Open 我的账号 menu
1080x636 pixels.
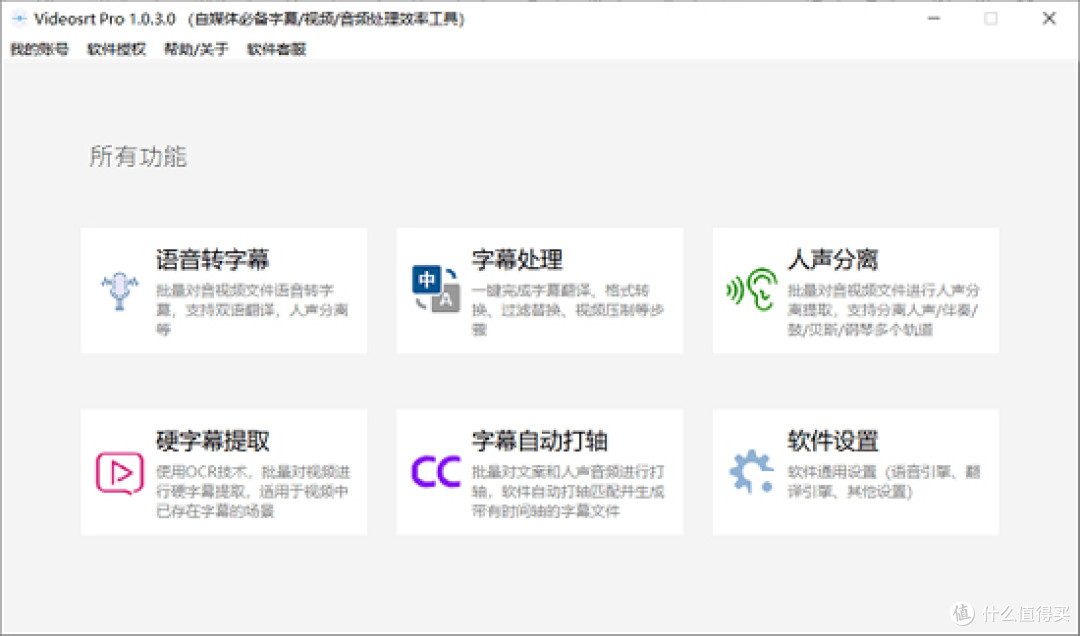click(39, 49)
